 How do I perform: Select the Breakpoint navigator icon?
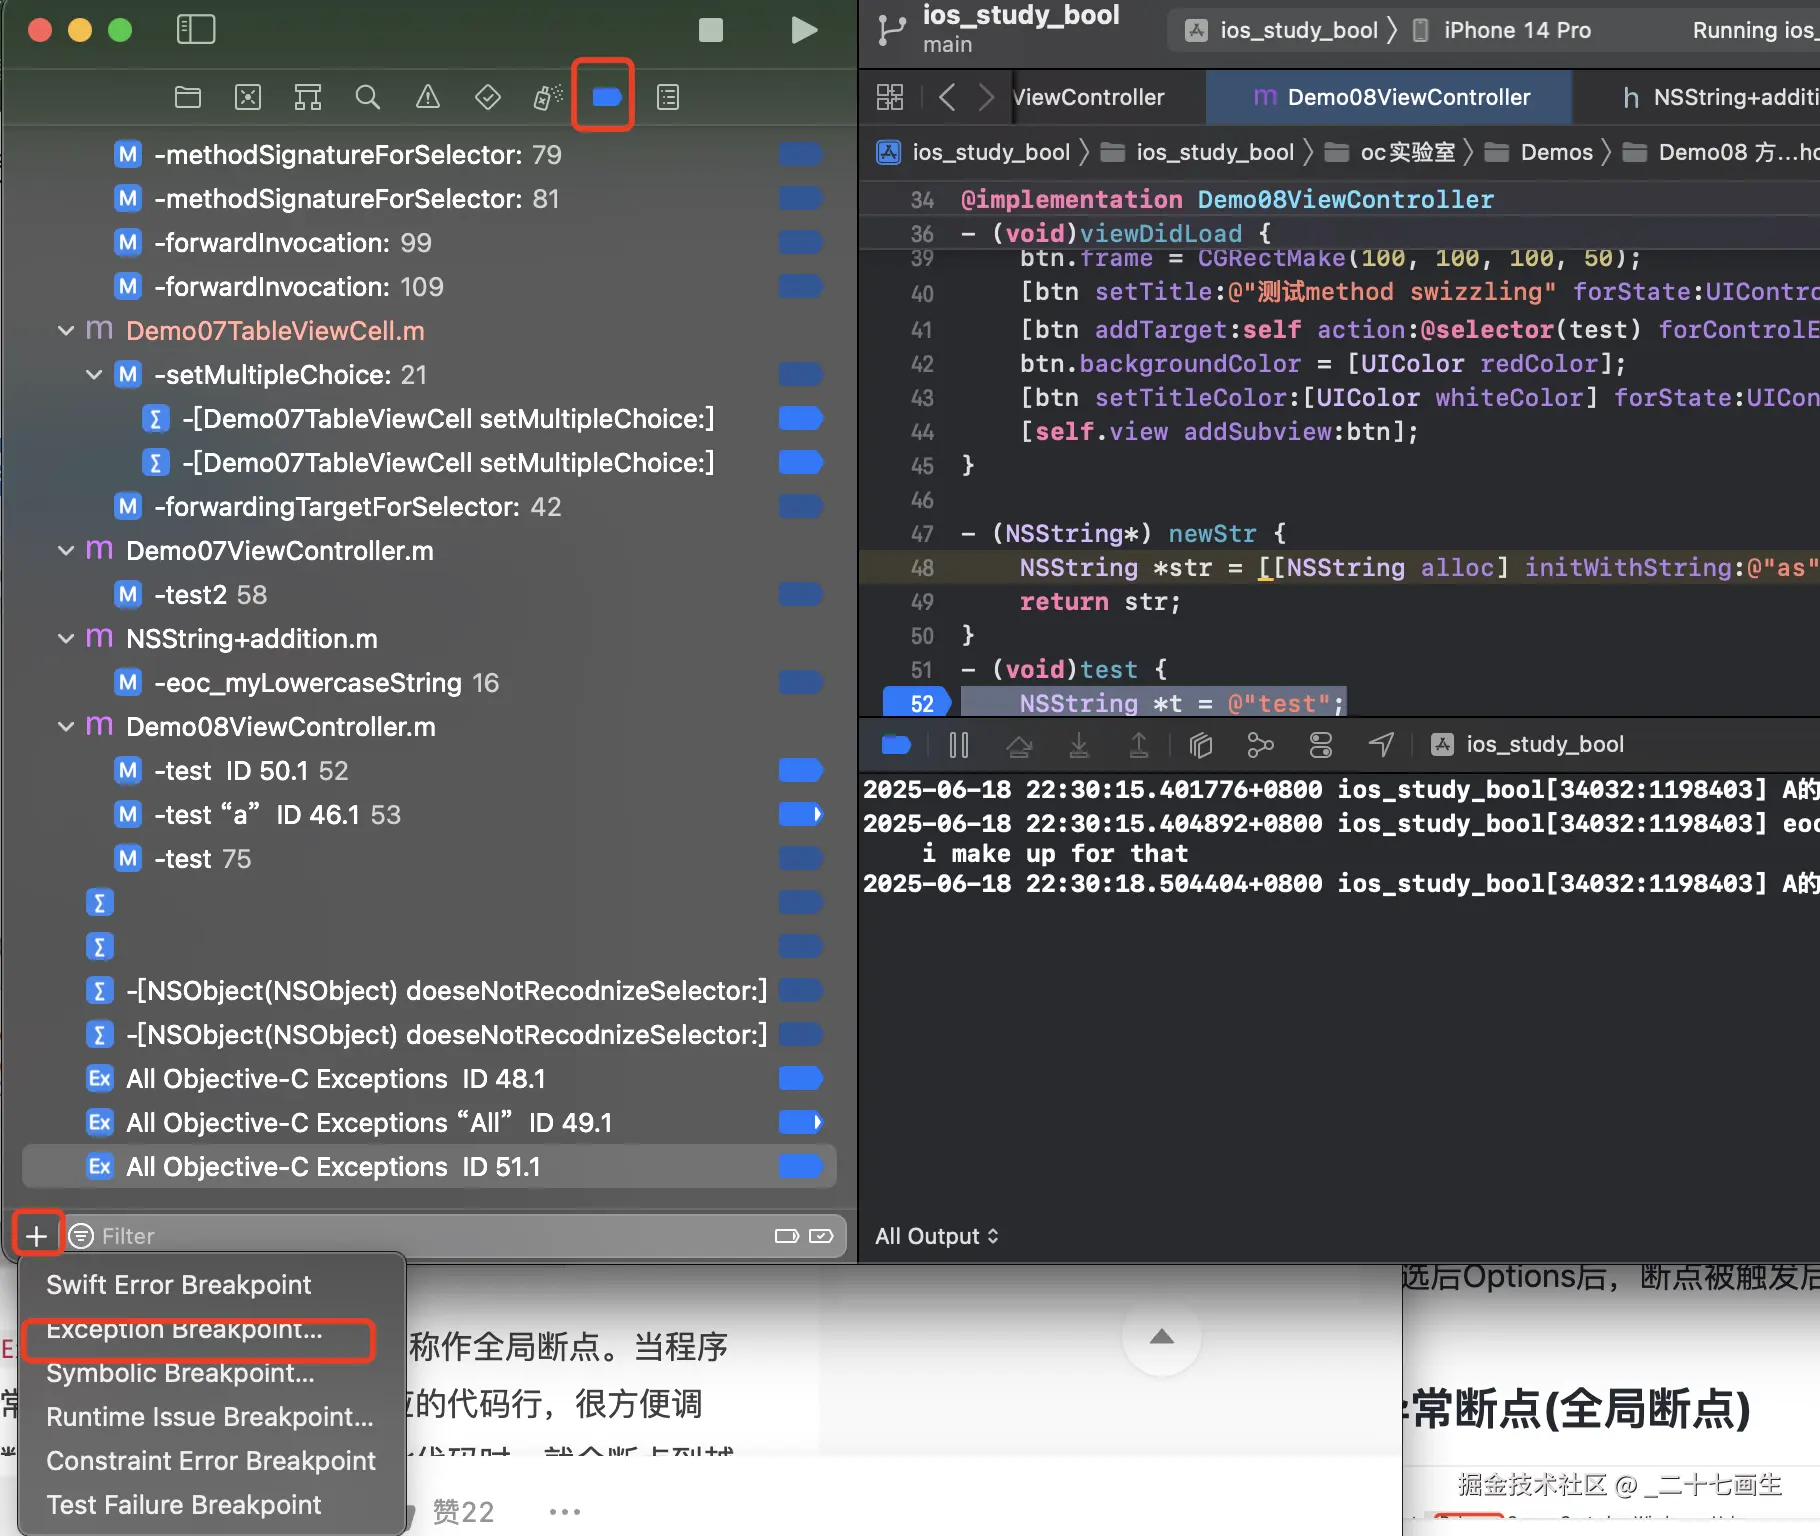coord(607,97)
